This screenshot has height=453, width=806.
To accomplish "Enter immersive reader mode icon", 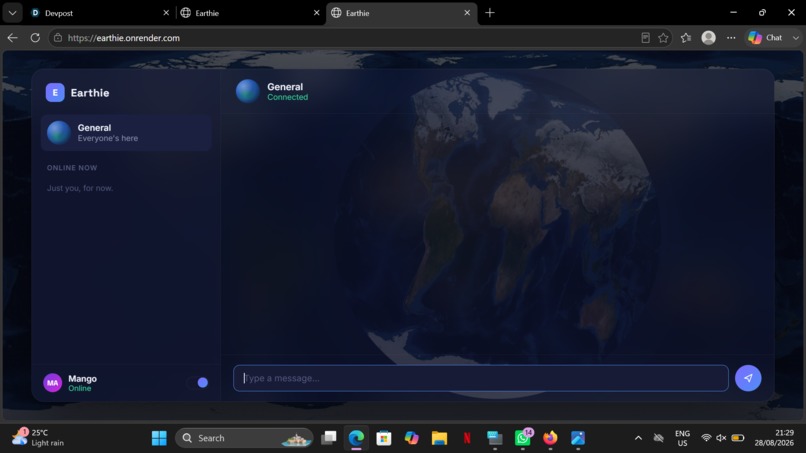I will pos(645,38).
